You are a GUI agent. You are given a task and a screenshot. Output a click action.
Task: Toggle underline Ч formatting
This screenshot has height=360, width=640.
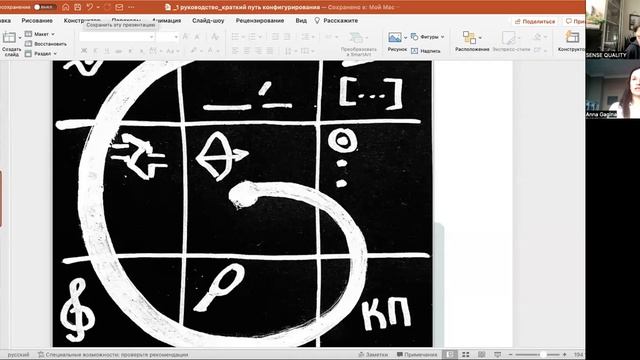(x=107, y=51)
